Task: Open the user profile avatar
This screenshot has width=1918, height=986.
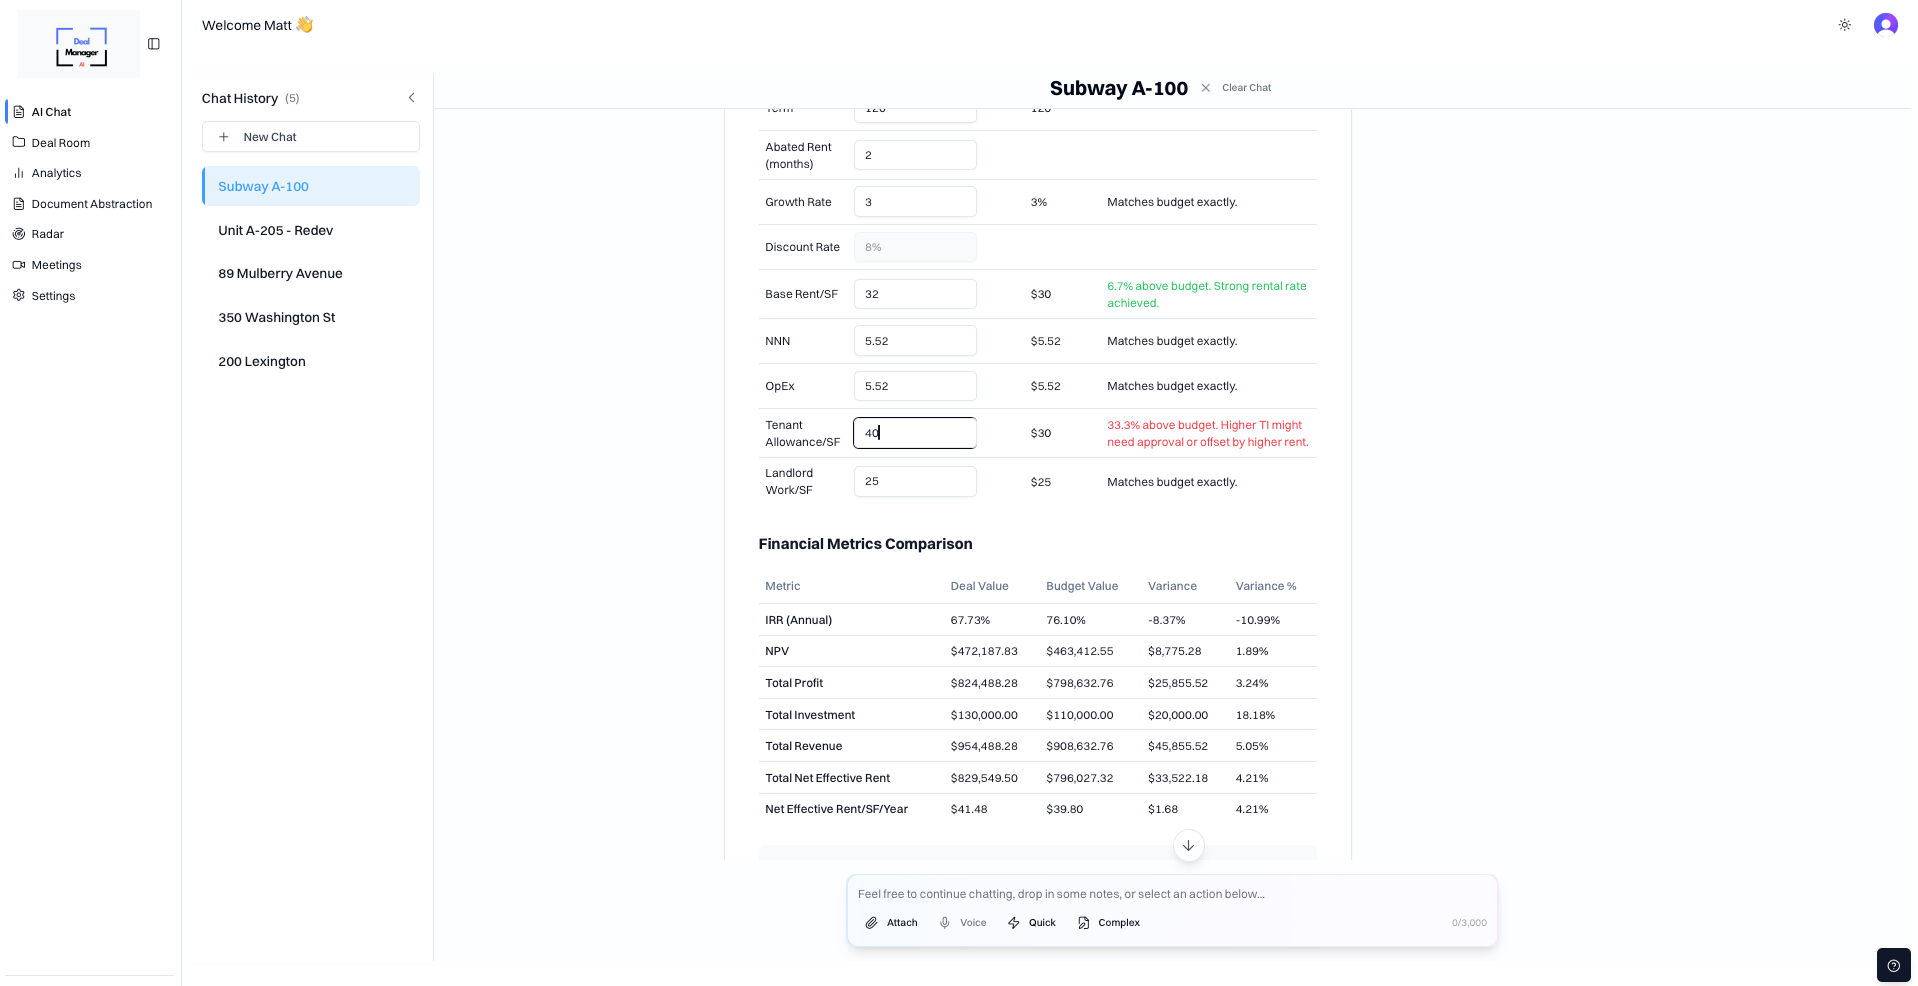Action: click(1885, 25)
